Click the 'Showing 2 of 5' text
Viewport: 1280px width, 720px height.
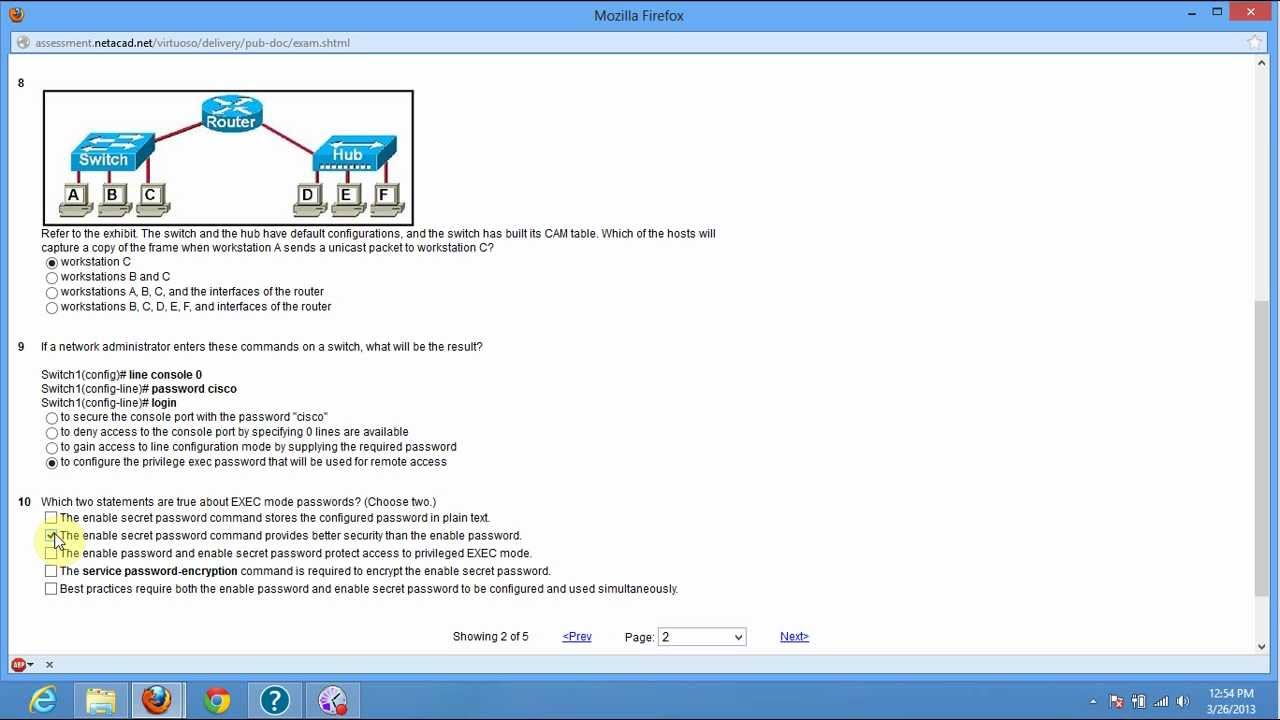490,636
